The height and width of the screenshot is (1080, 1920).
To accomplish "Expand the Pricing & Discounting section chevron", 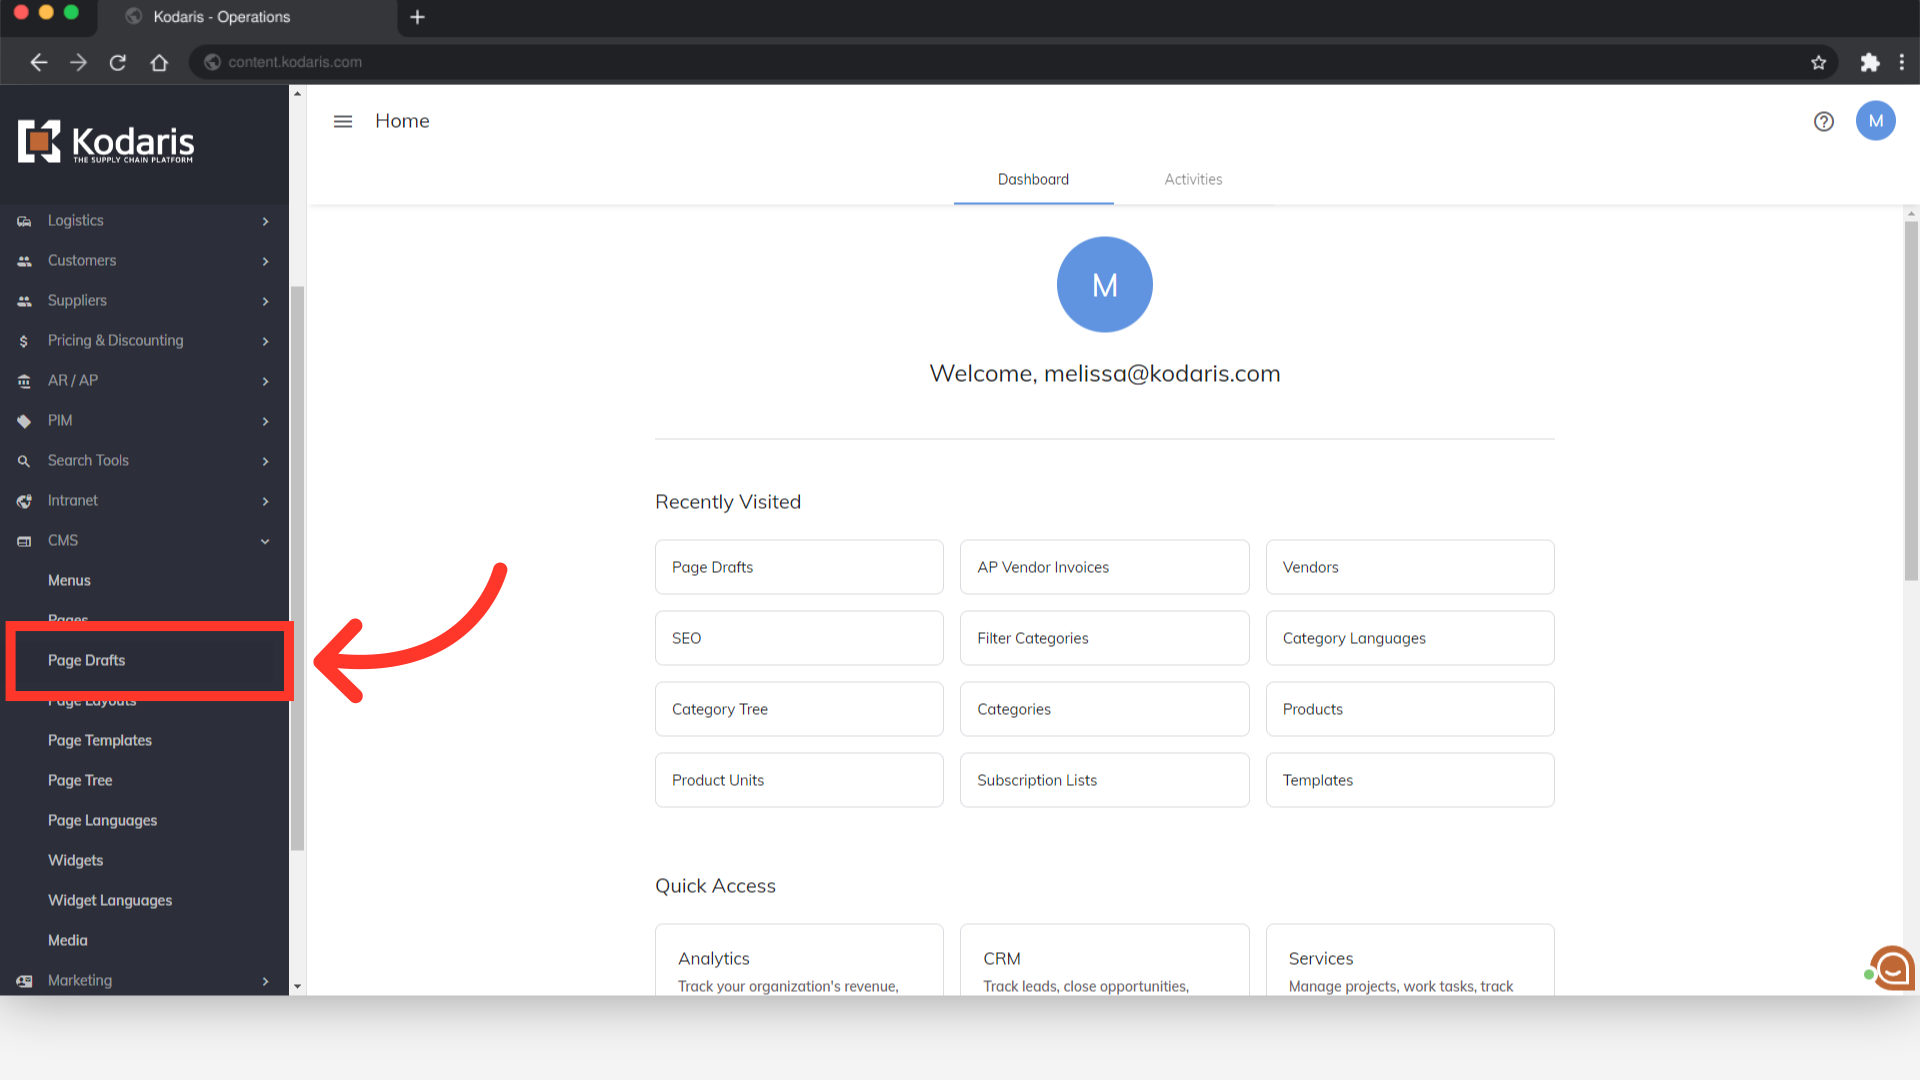I will [x=265, y=341].
